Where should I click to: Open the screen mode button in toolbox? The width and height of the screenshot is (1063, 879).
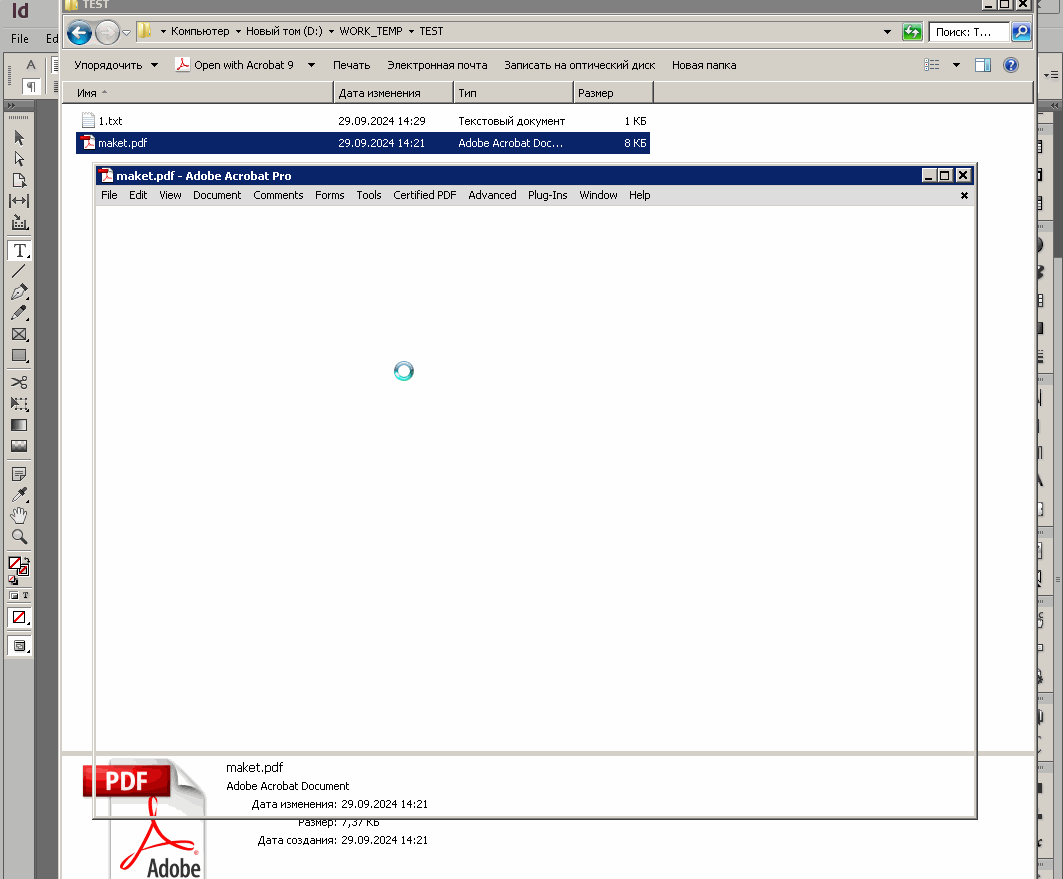point(19,646)
